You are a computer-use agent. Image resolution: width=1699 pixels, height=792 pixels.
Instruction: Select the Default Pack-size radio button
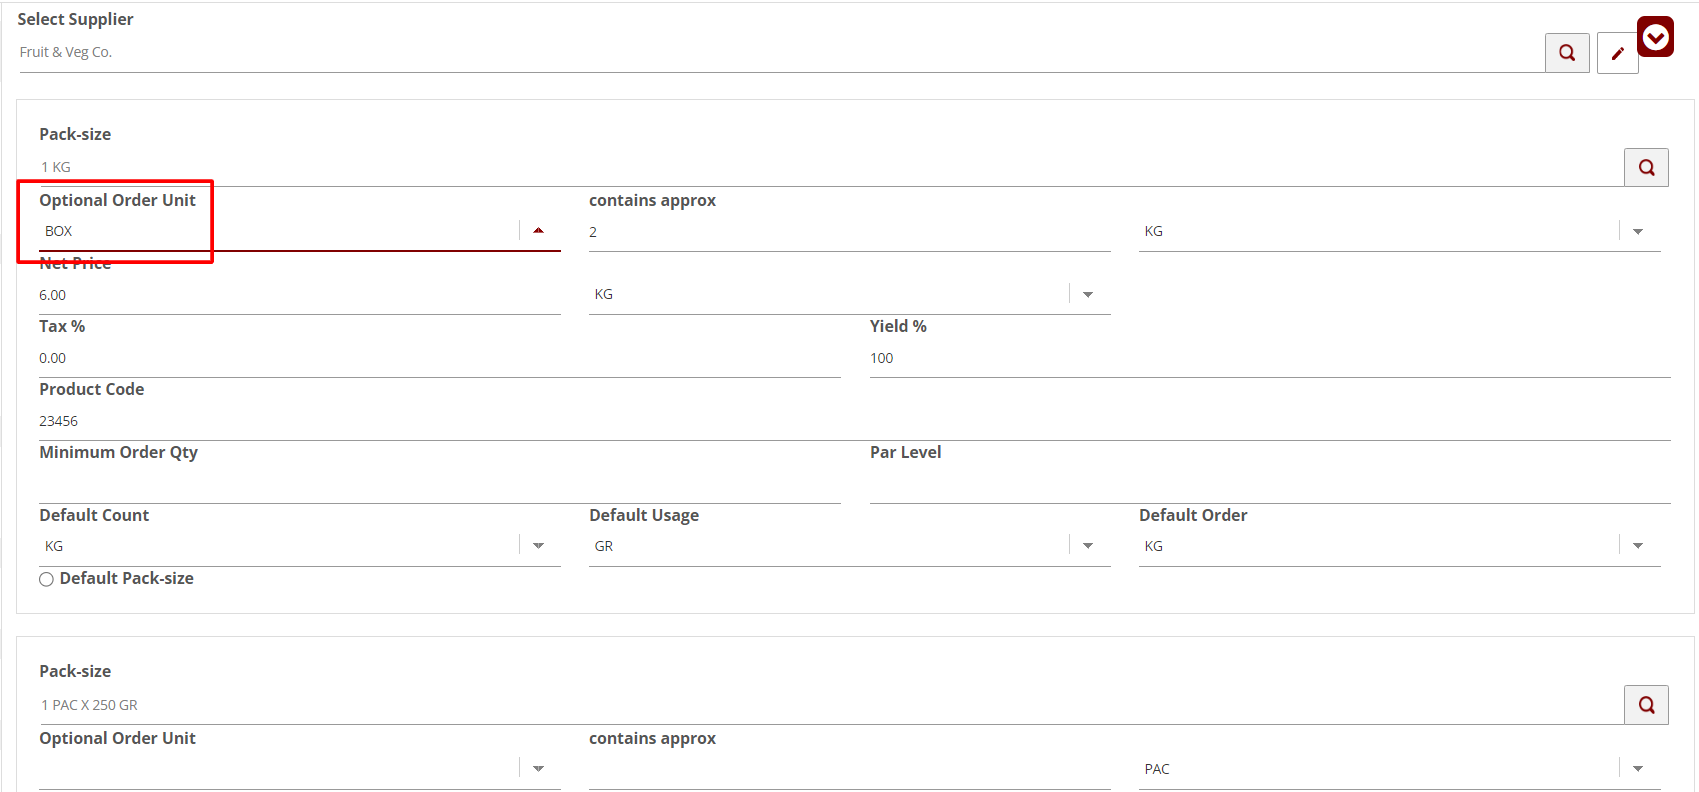tap(47, 579)
